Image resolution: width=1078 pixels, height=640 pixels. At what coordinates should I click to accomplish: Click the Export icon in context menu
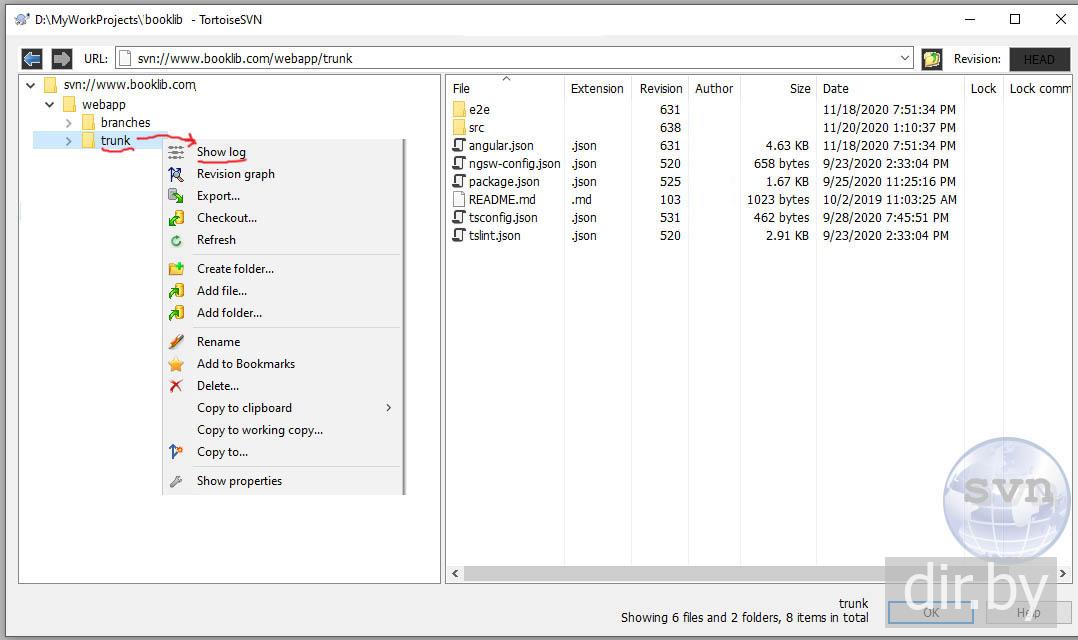pos(176,196)
